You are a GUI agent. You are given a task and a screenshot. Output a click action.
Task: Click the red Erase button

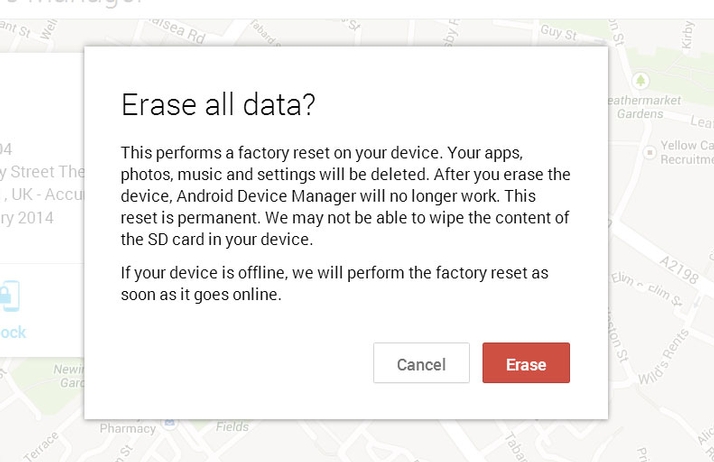[x=526, y=363]
